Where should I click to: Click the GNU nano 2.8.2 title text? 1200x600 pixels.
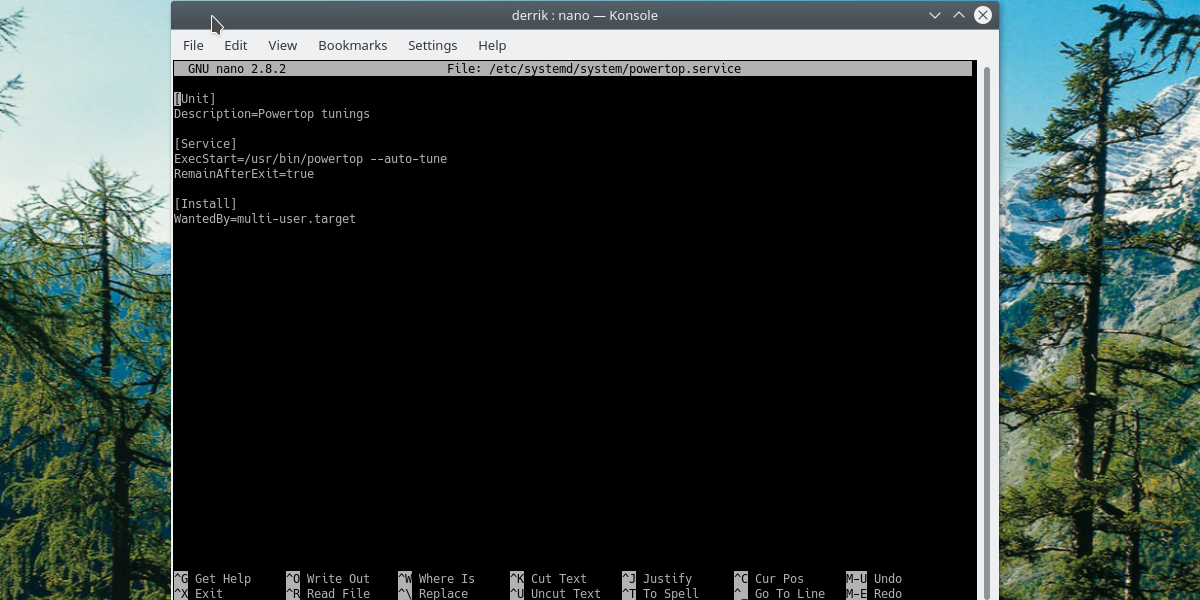[237, 69]
